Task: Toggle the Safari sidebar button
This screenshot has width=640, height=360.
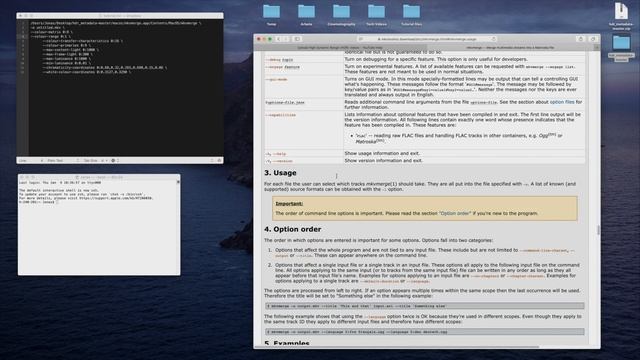Action: click(x=297, y=39)
